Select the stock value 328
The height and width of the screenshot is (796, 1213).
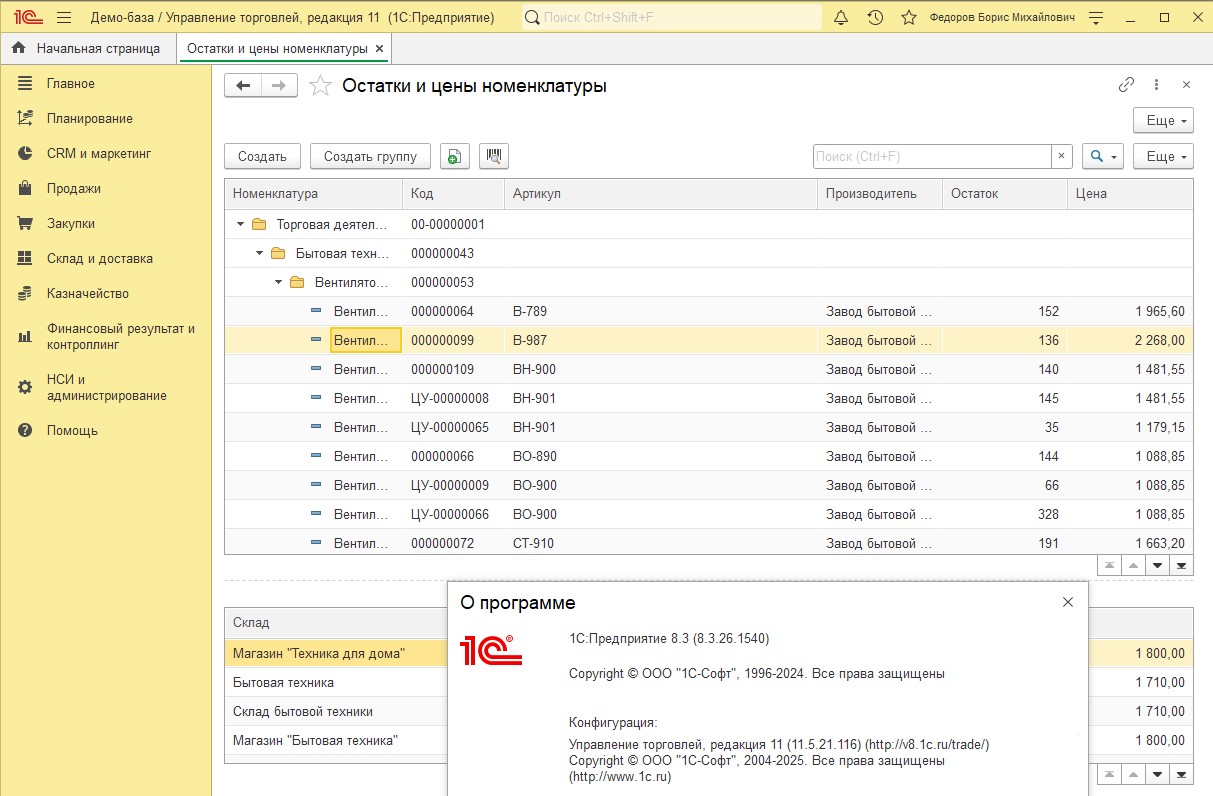1005,514
